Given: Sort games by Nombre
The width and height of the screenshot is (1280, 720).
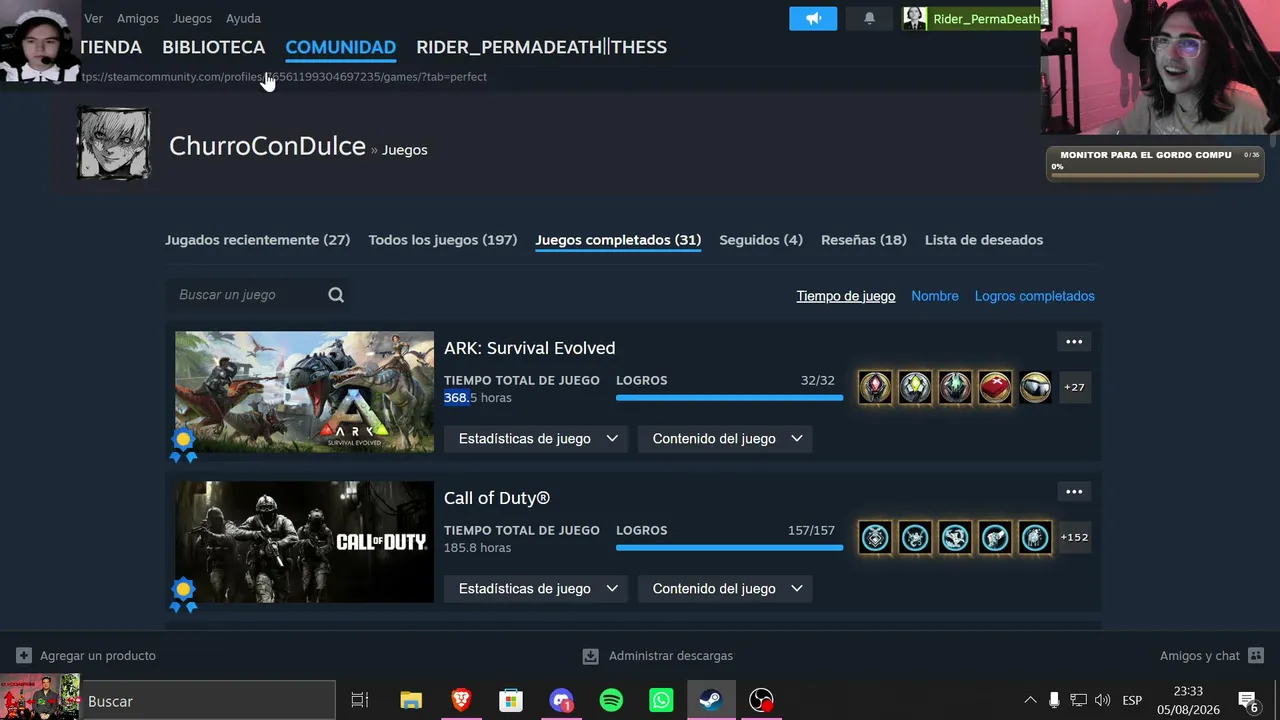Looking at the screenshot, I should 935,296.
